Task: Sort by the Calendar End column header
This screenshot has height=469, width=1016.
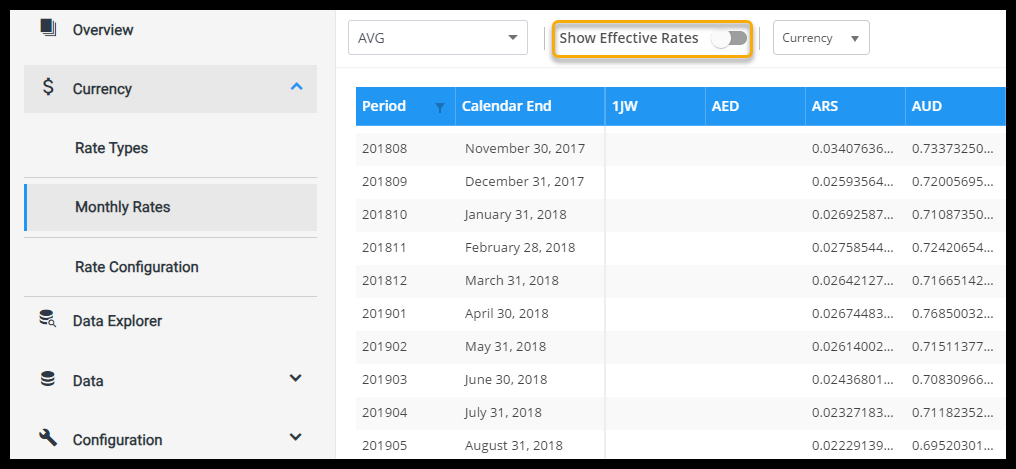Action: coord(506,106)
